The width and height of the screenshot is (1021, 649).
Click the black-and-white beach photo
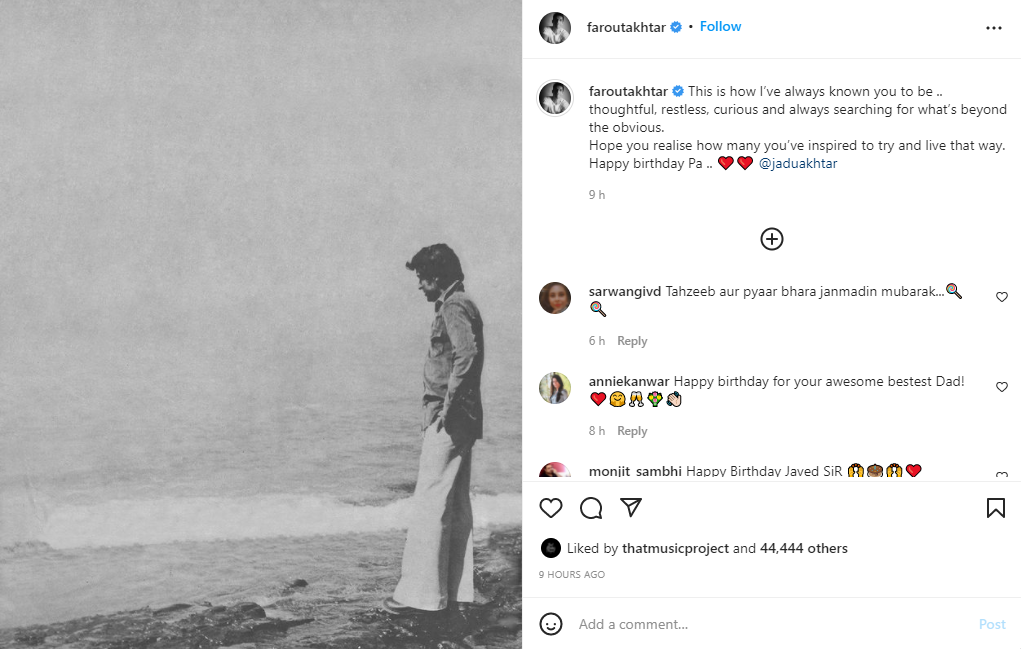(260, 324)
